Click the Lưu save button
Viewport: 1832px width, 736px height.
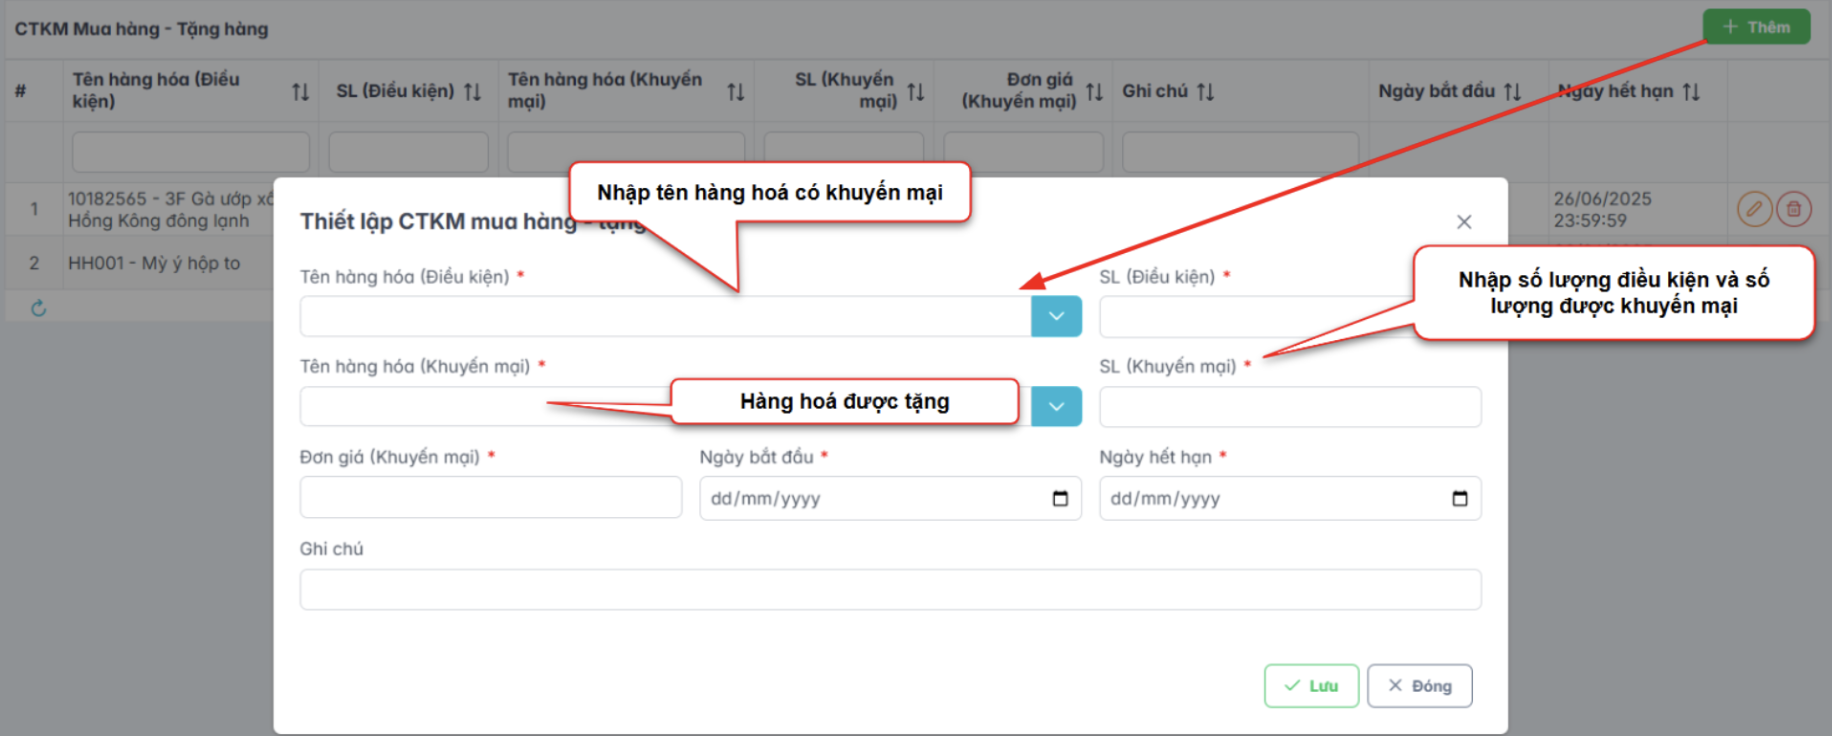click(x=1311, y=686)
